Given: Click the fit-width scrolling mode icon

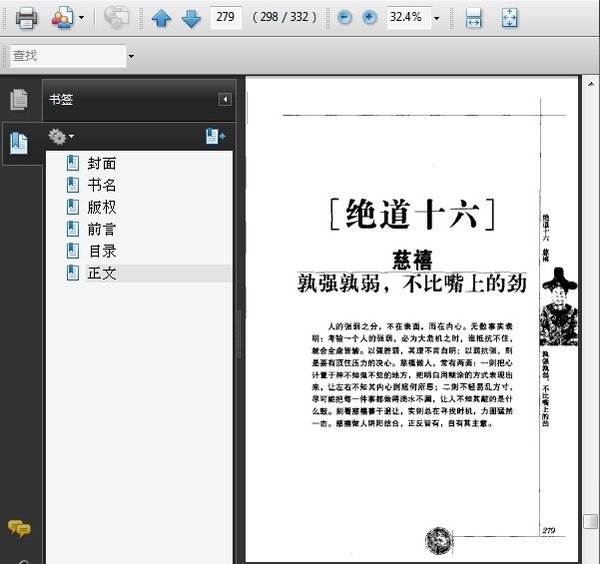Looking at the screenshot, I should tap(474, 17).
